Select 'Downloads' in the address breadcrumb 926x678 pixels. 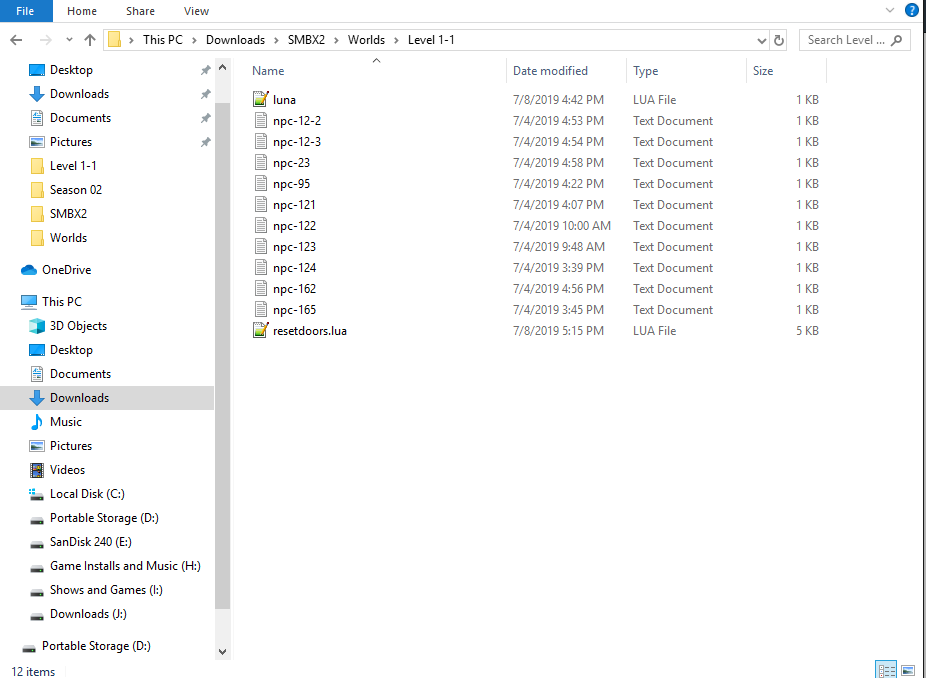(235, 40)
